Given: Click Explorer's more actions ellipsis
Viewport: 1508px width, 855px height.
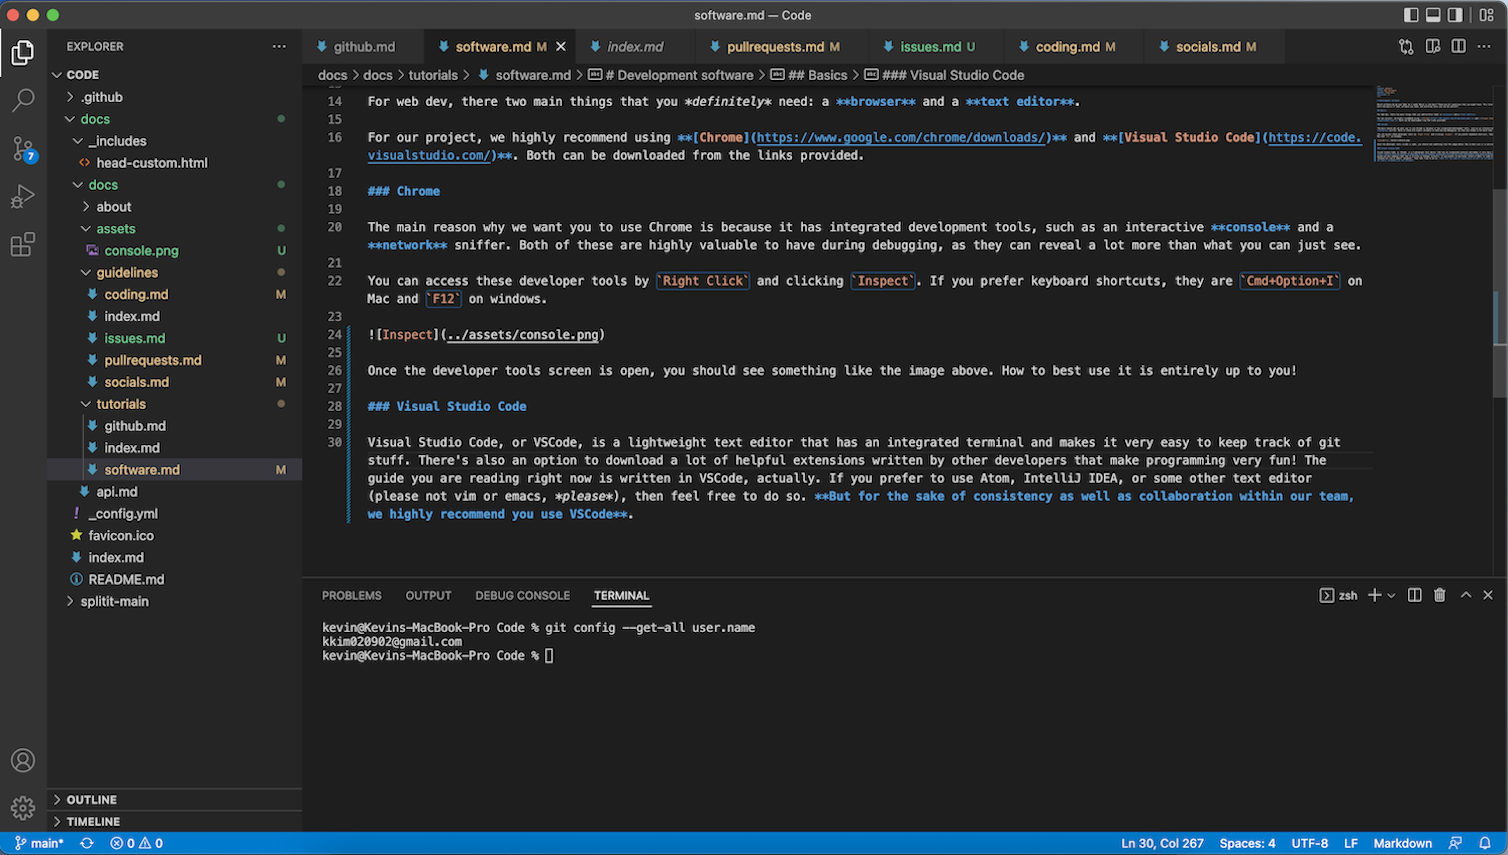Looking at the screenshot, I should pyautogui.click(x=279, y=46).
